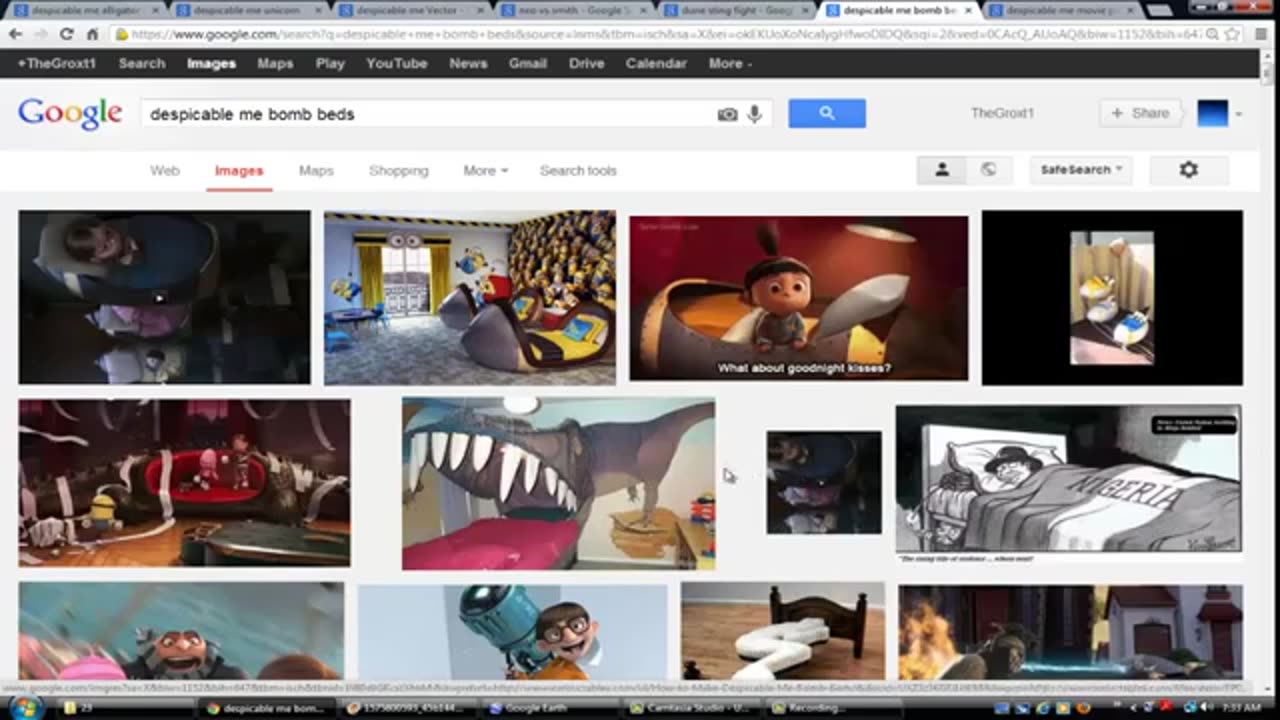Open Vector with blue gun image

click(x=512, y=632)
